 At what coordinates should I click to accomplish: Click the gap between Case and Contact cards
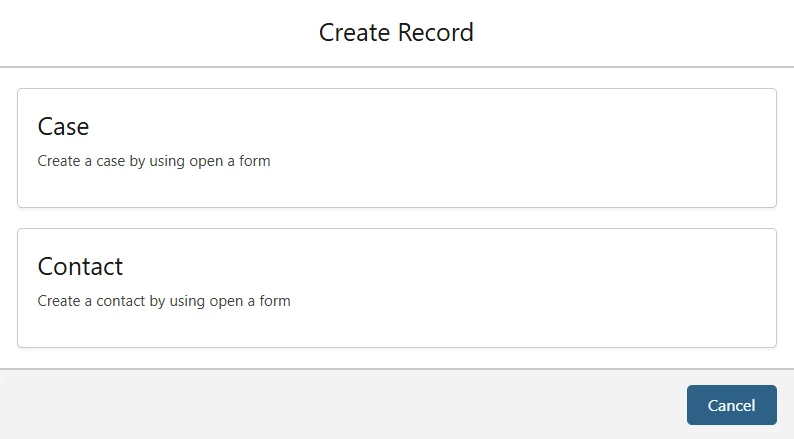point(396,218)
